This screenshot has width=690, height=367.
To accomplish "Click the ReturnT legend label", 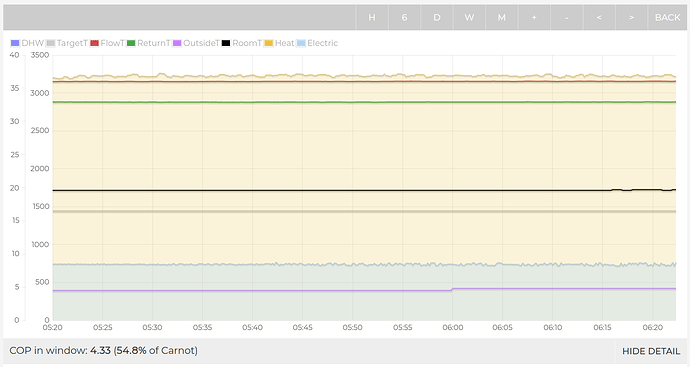I will pos(154,43).
